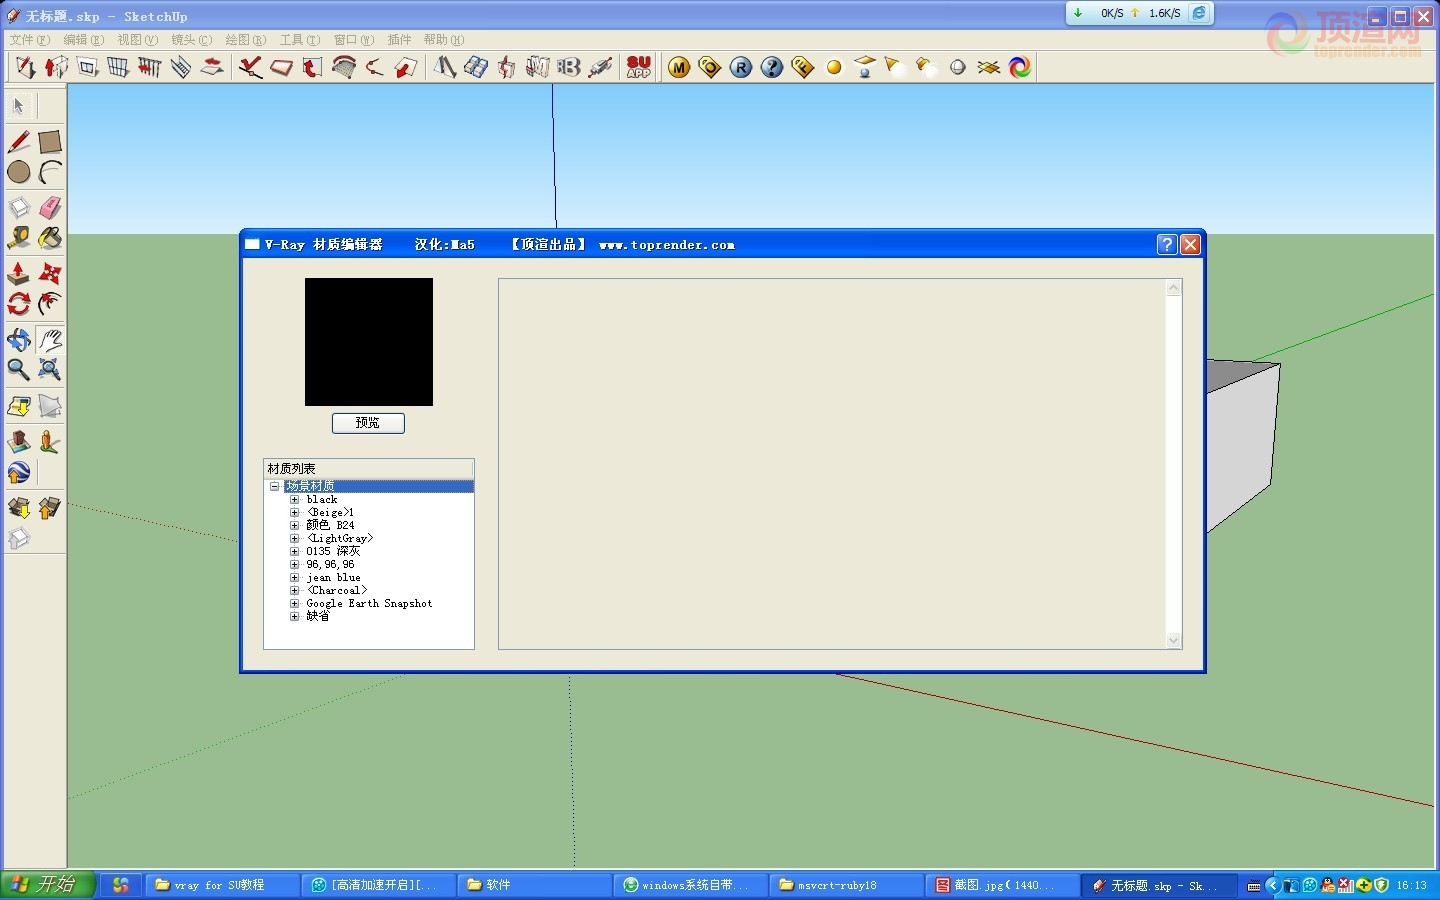Activate the Move tool red arrows
The height and width of the screenshot is (900, 1440).
[x=50, y=273]
